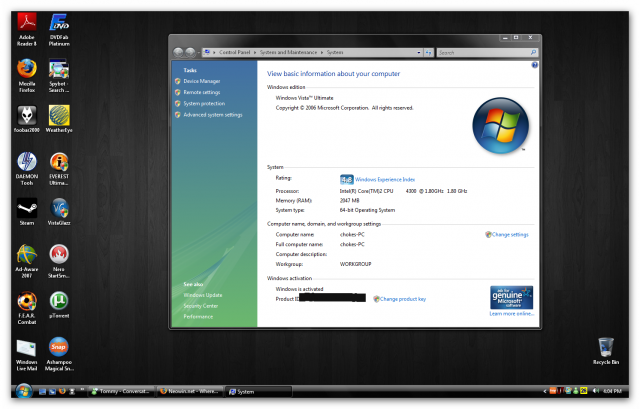Click the Change product key link
Image resolution: width=640 pixels, height=409 pixels.
403,299
